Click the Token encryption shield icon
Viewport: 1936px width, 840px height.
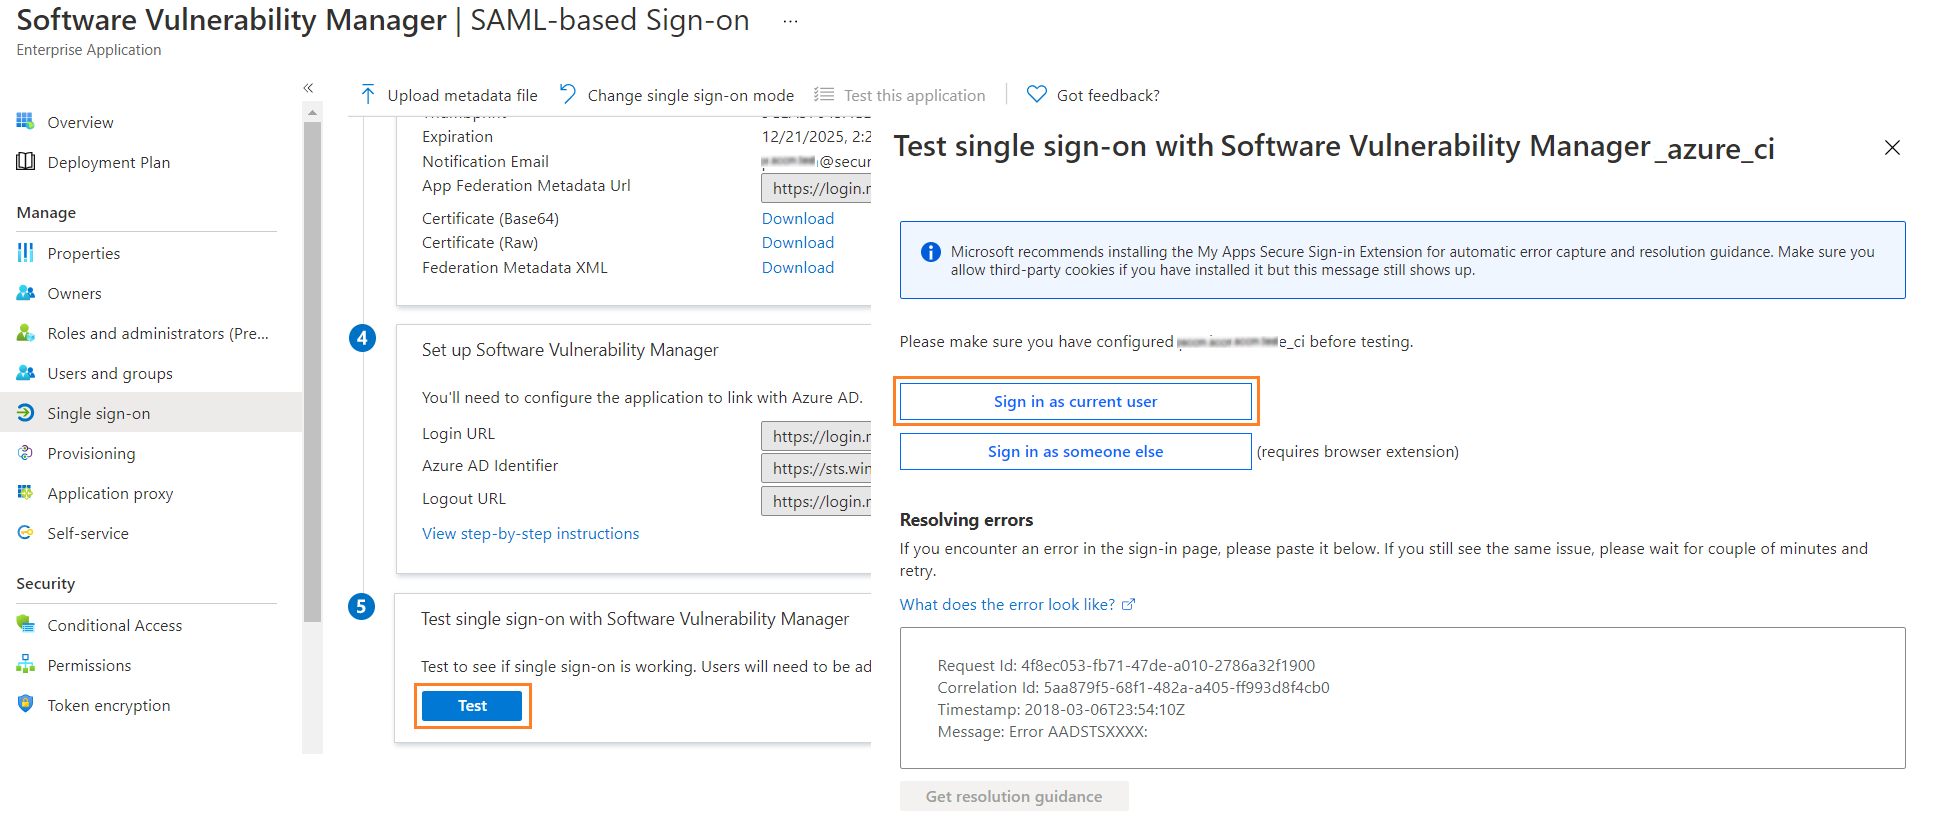pos(26,705)
